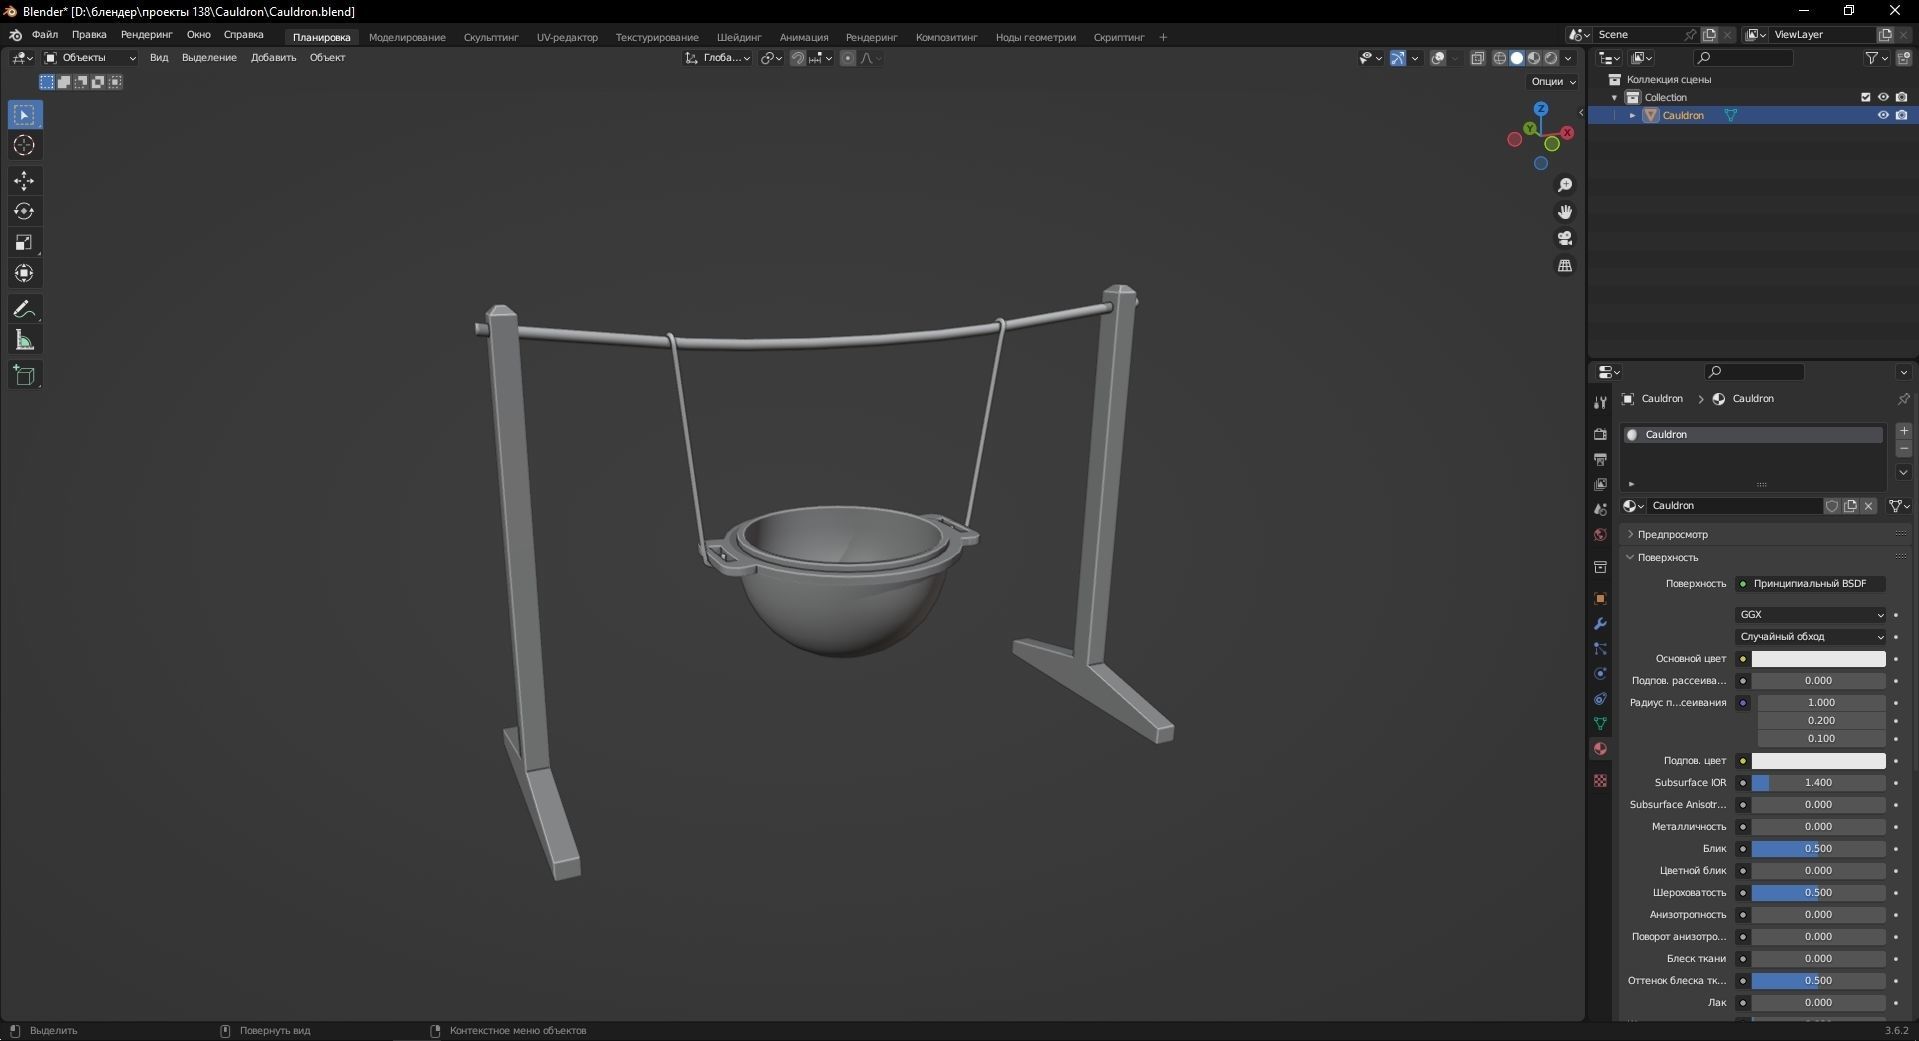1919x1041 pixels.
Task: Switch to wireframe shading mode
Action: 1500,58
